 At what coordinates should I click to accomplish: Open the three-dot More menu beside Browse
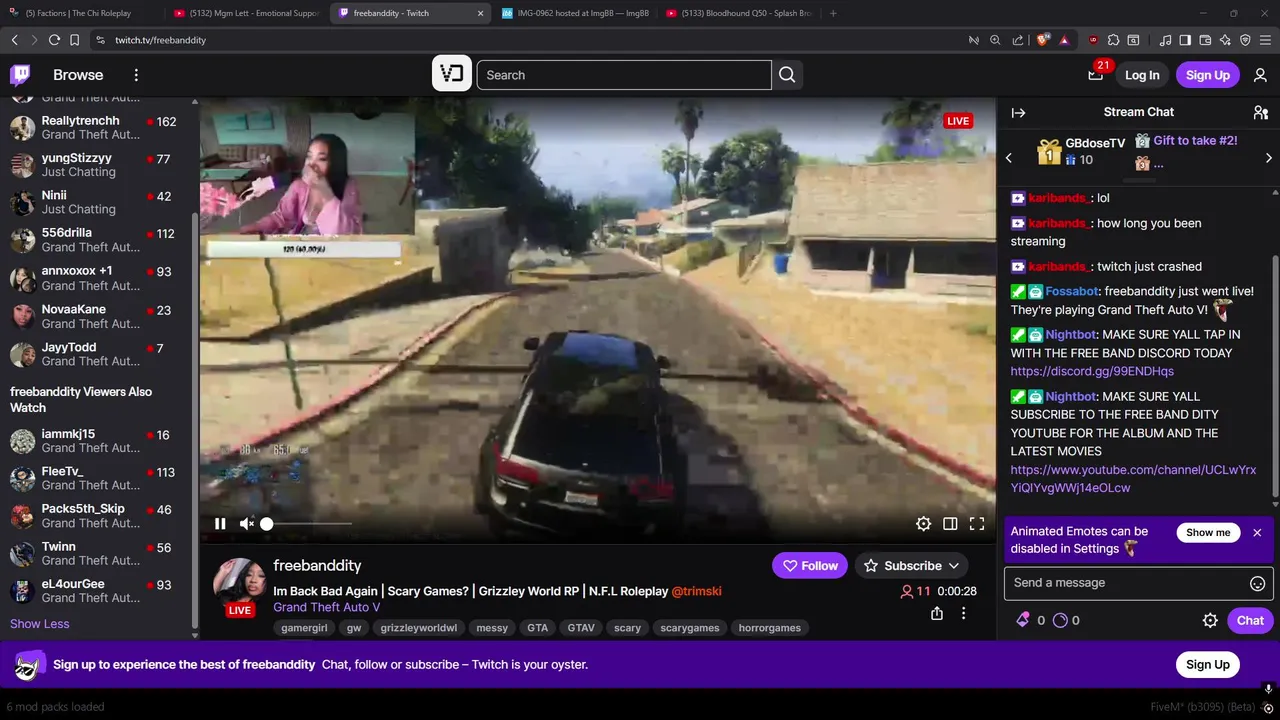[x=136, y=75]
